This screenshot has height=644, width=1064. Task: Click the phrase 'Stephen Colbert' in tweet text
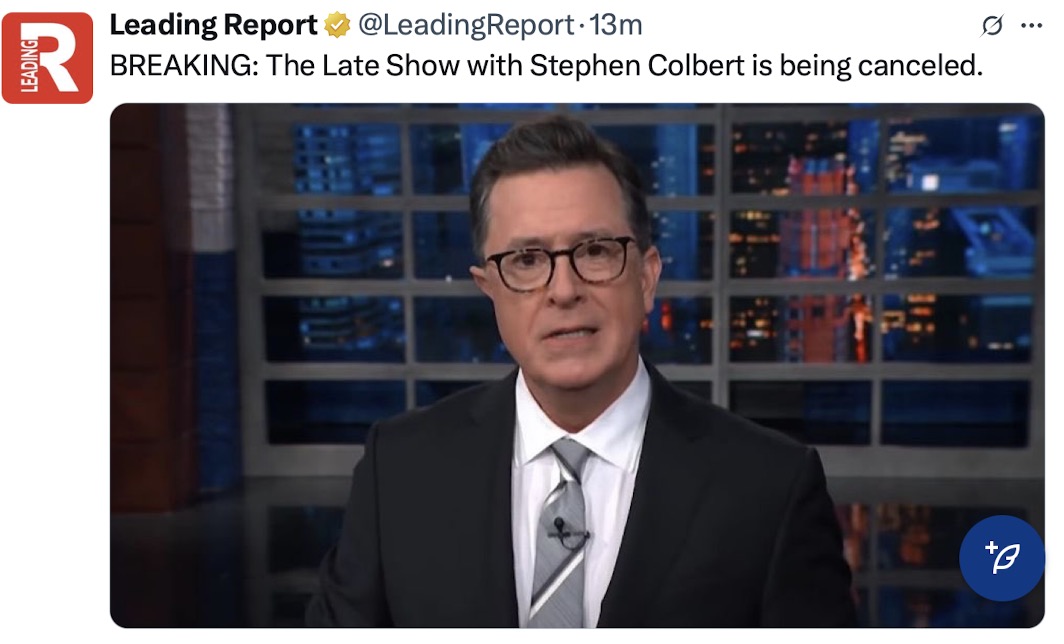[x=637, y=66]
